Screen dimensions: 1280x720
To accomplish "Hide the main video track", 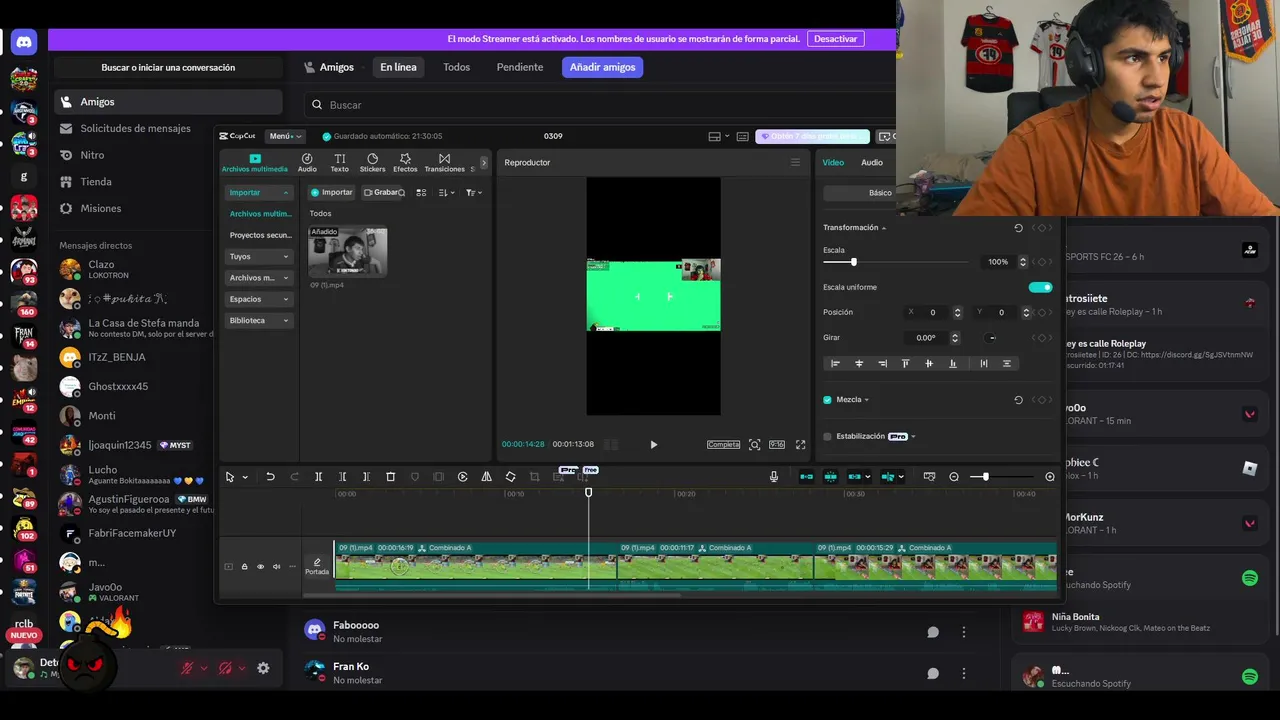I will [260, 567].
